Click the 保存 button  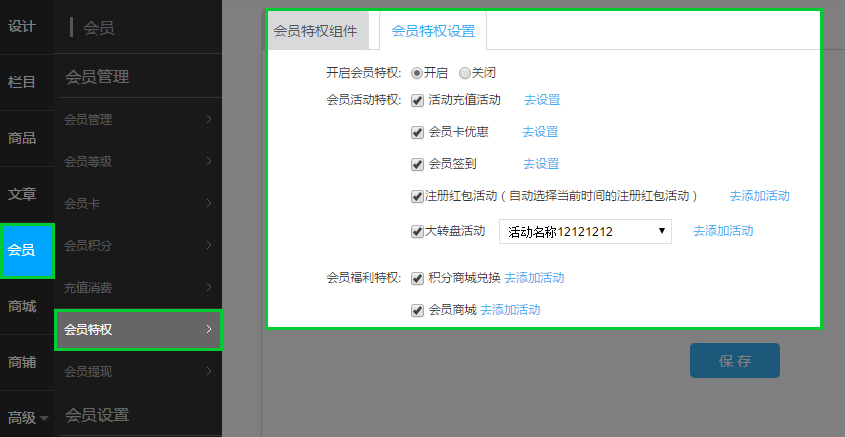(x=734, y=360)
